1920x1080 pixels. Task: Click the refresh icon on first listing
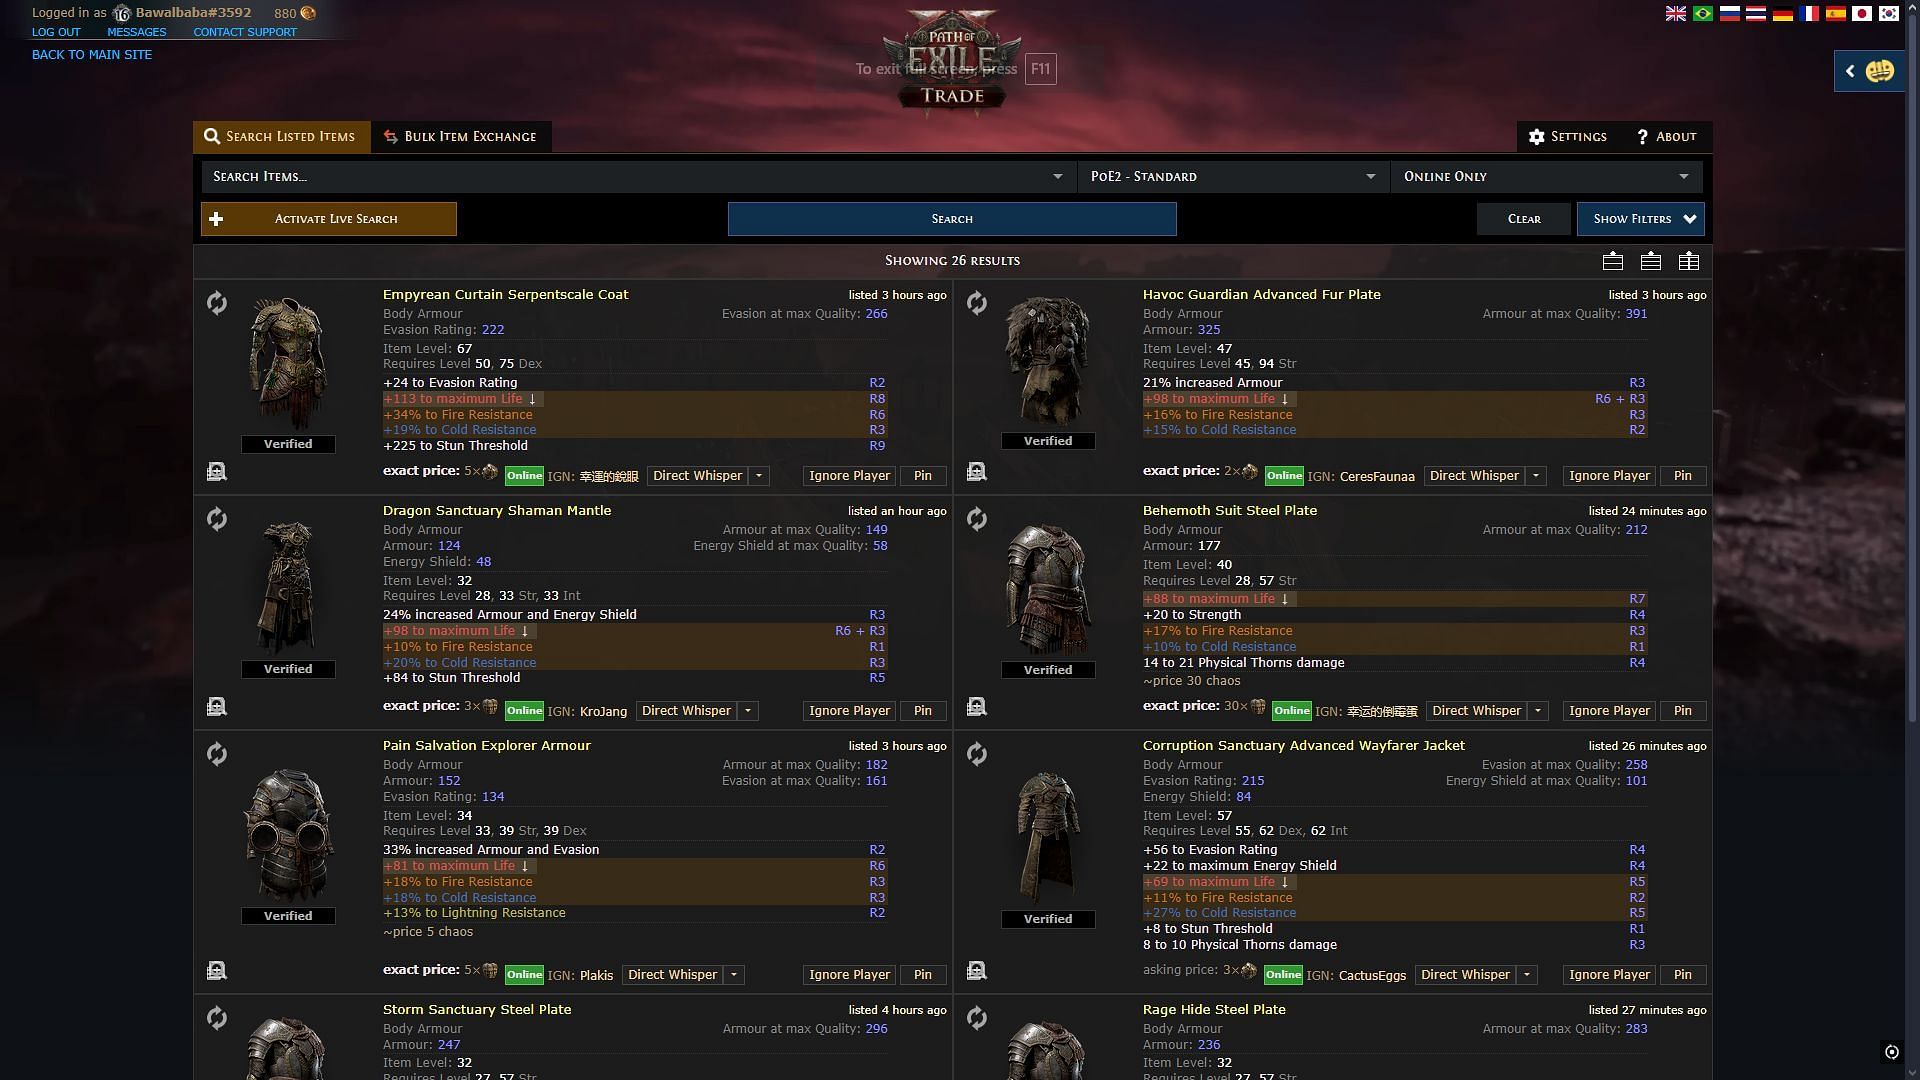click(x=216, y=302)
